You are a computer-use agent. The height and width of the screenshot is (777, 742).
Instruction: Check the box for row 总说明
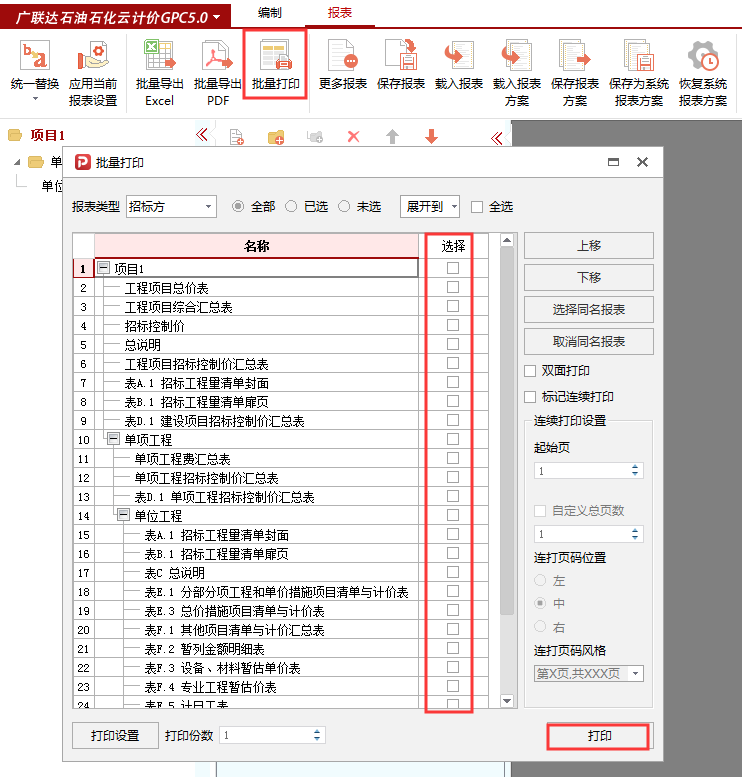[x=453, y=344]
